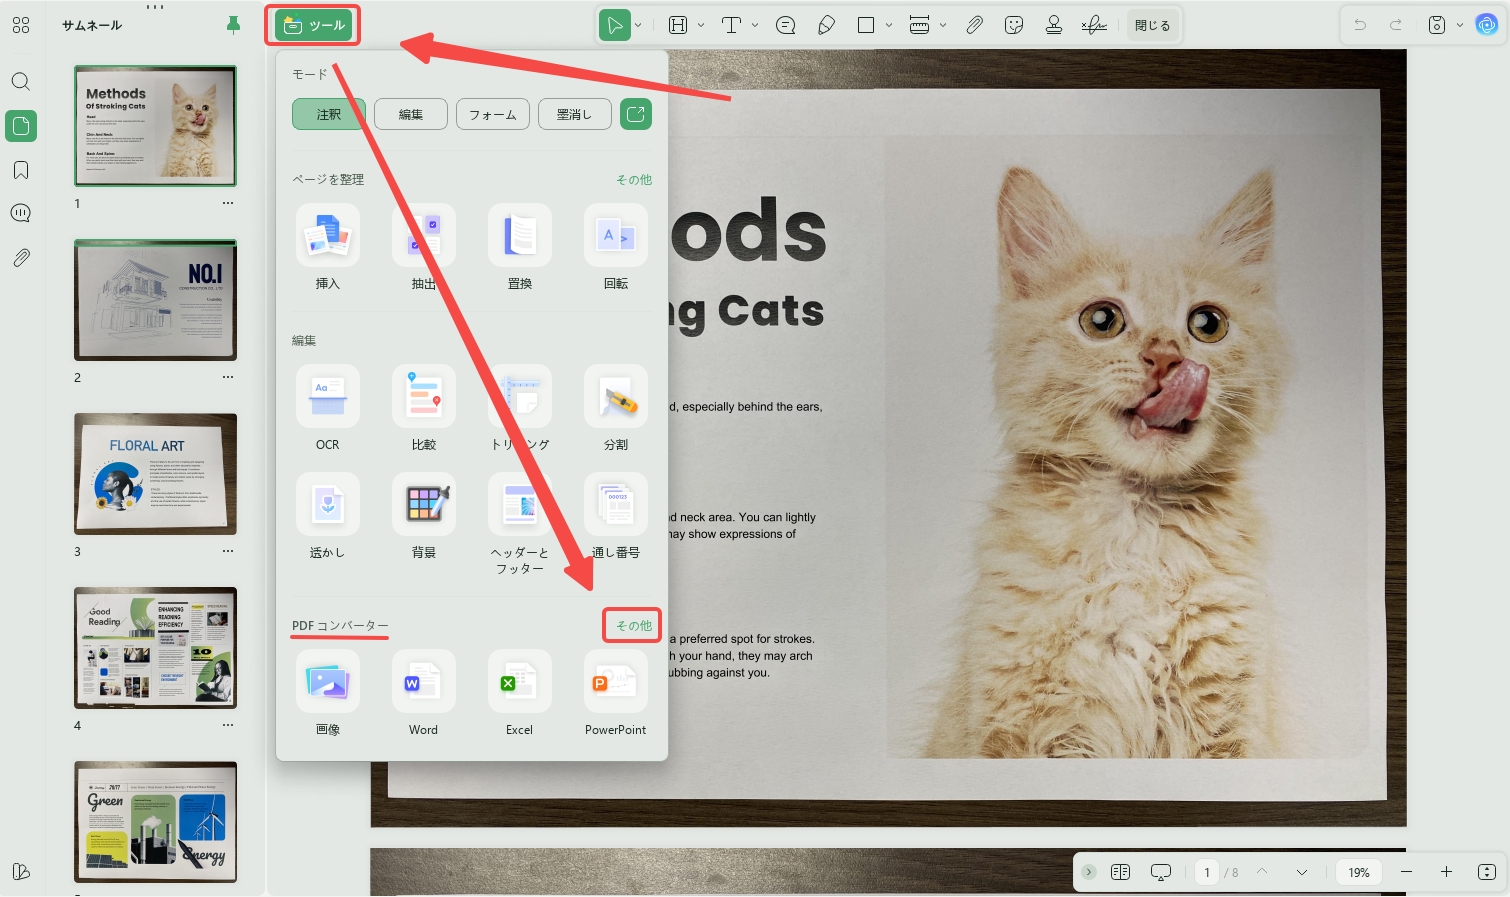Toggle the two-page reading view icon

click(x=1120, y=872)
